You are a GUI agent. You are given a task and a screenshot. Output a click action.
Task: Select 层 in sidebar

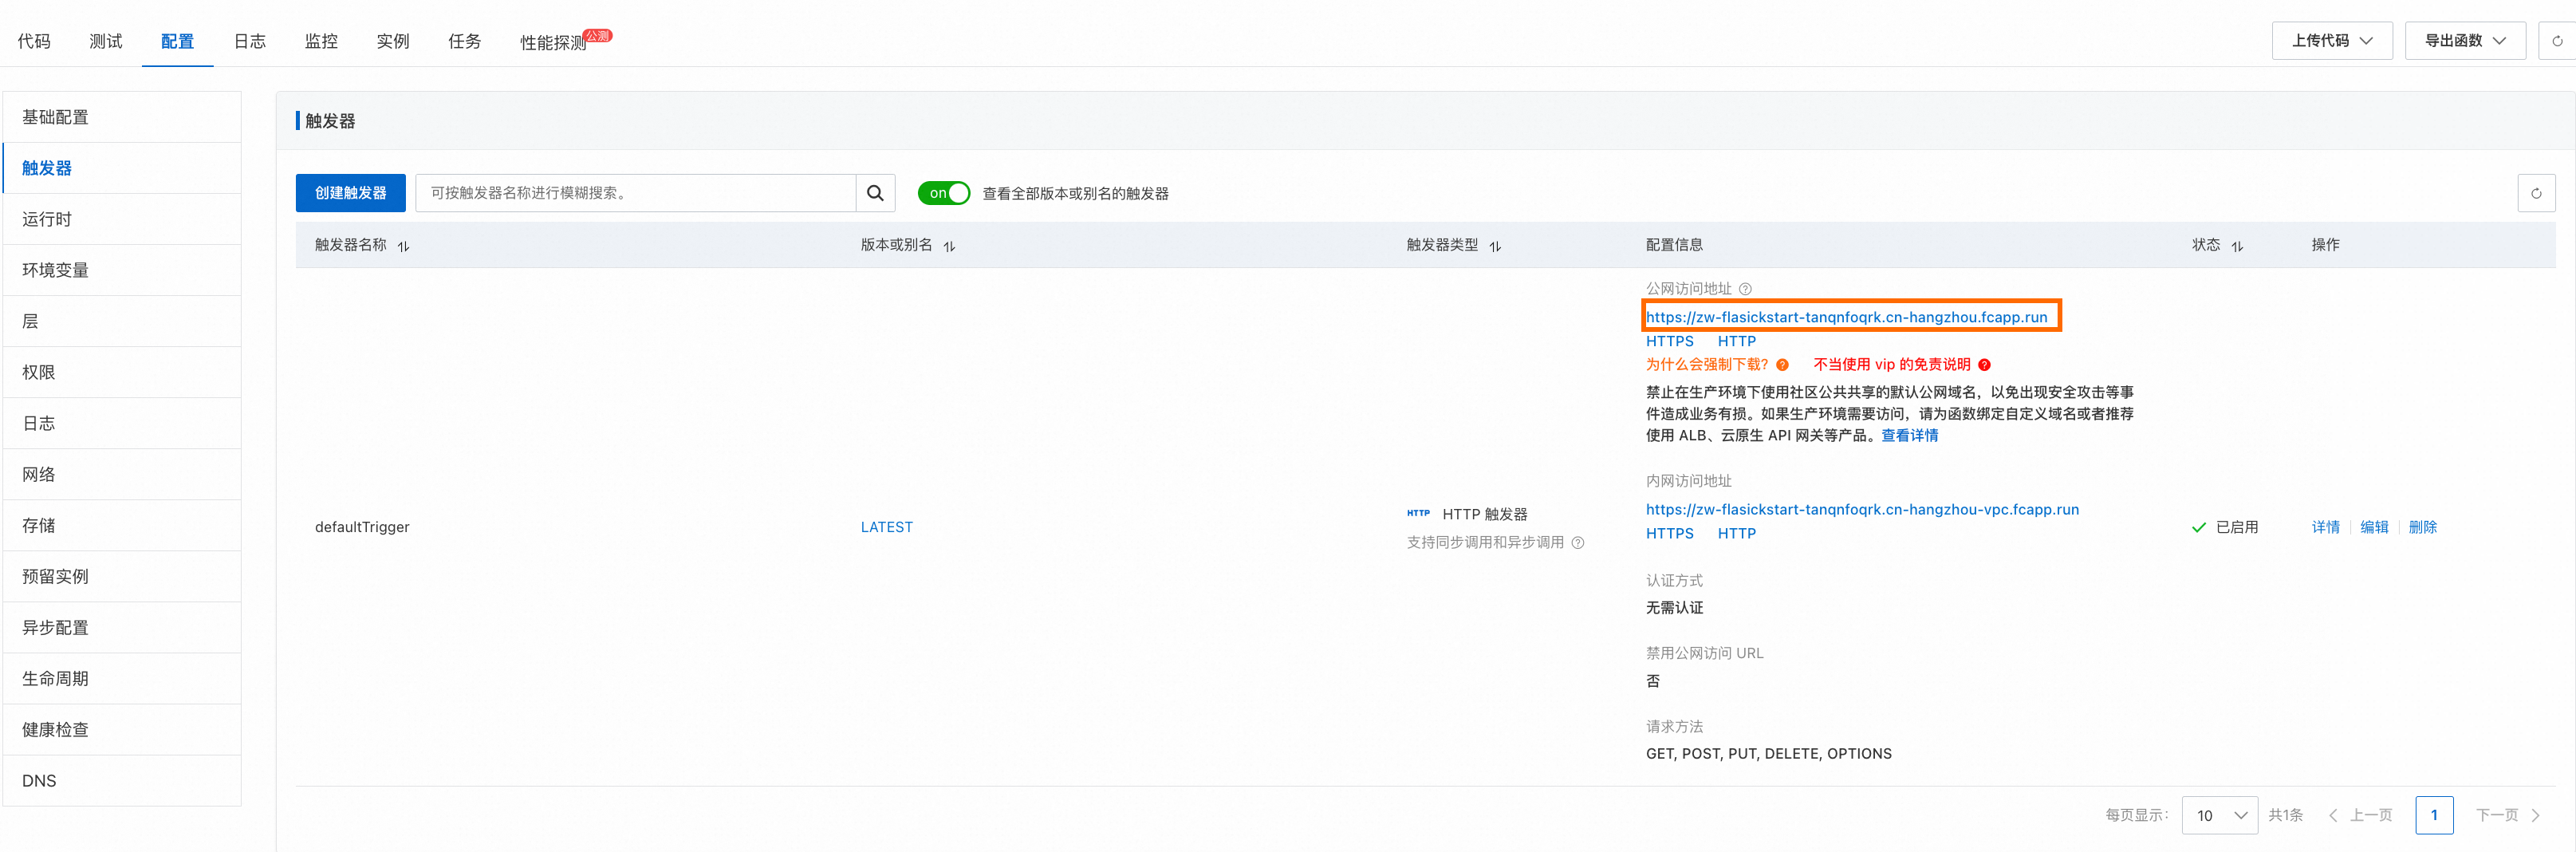[122, 321]
